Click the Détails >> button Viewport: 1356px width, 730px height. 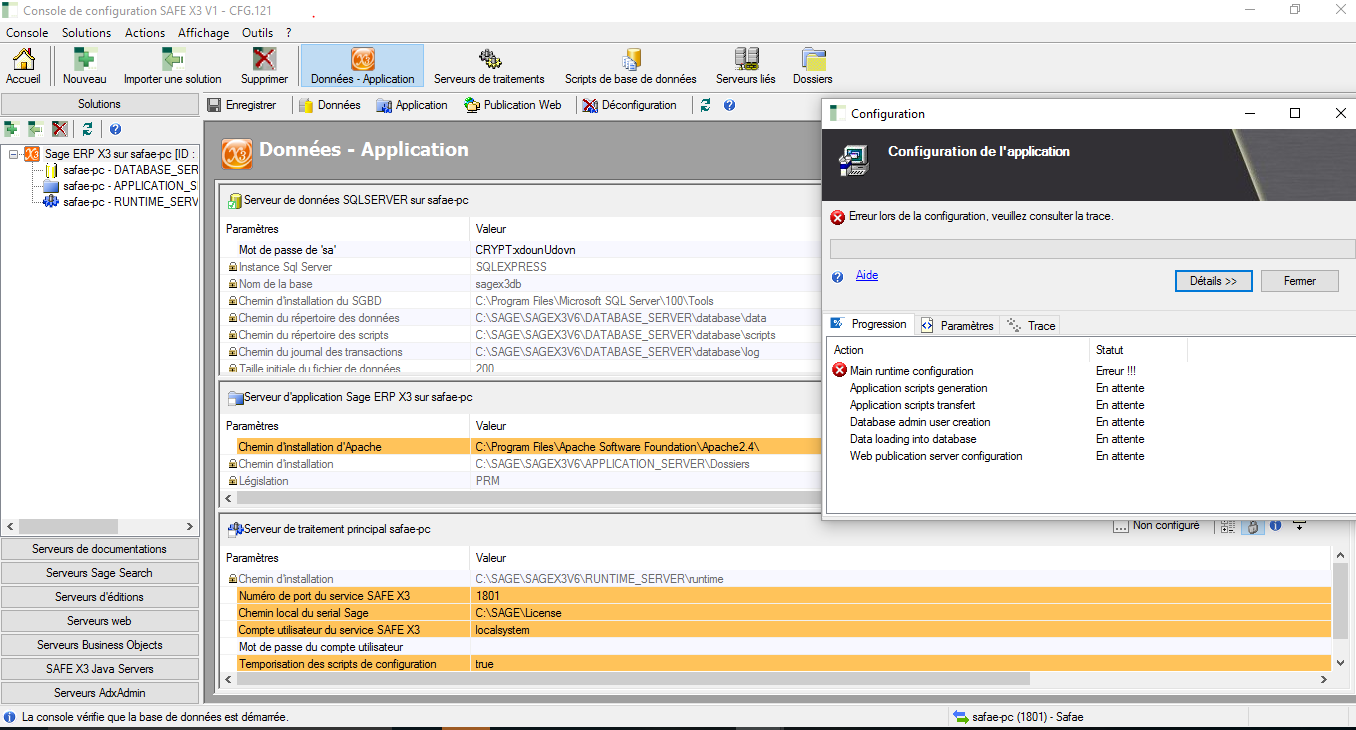pos(1213,281)
